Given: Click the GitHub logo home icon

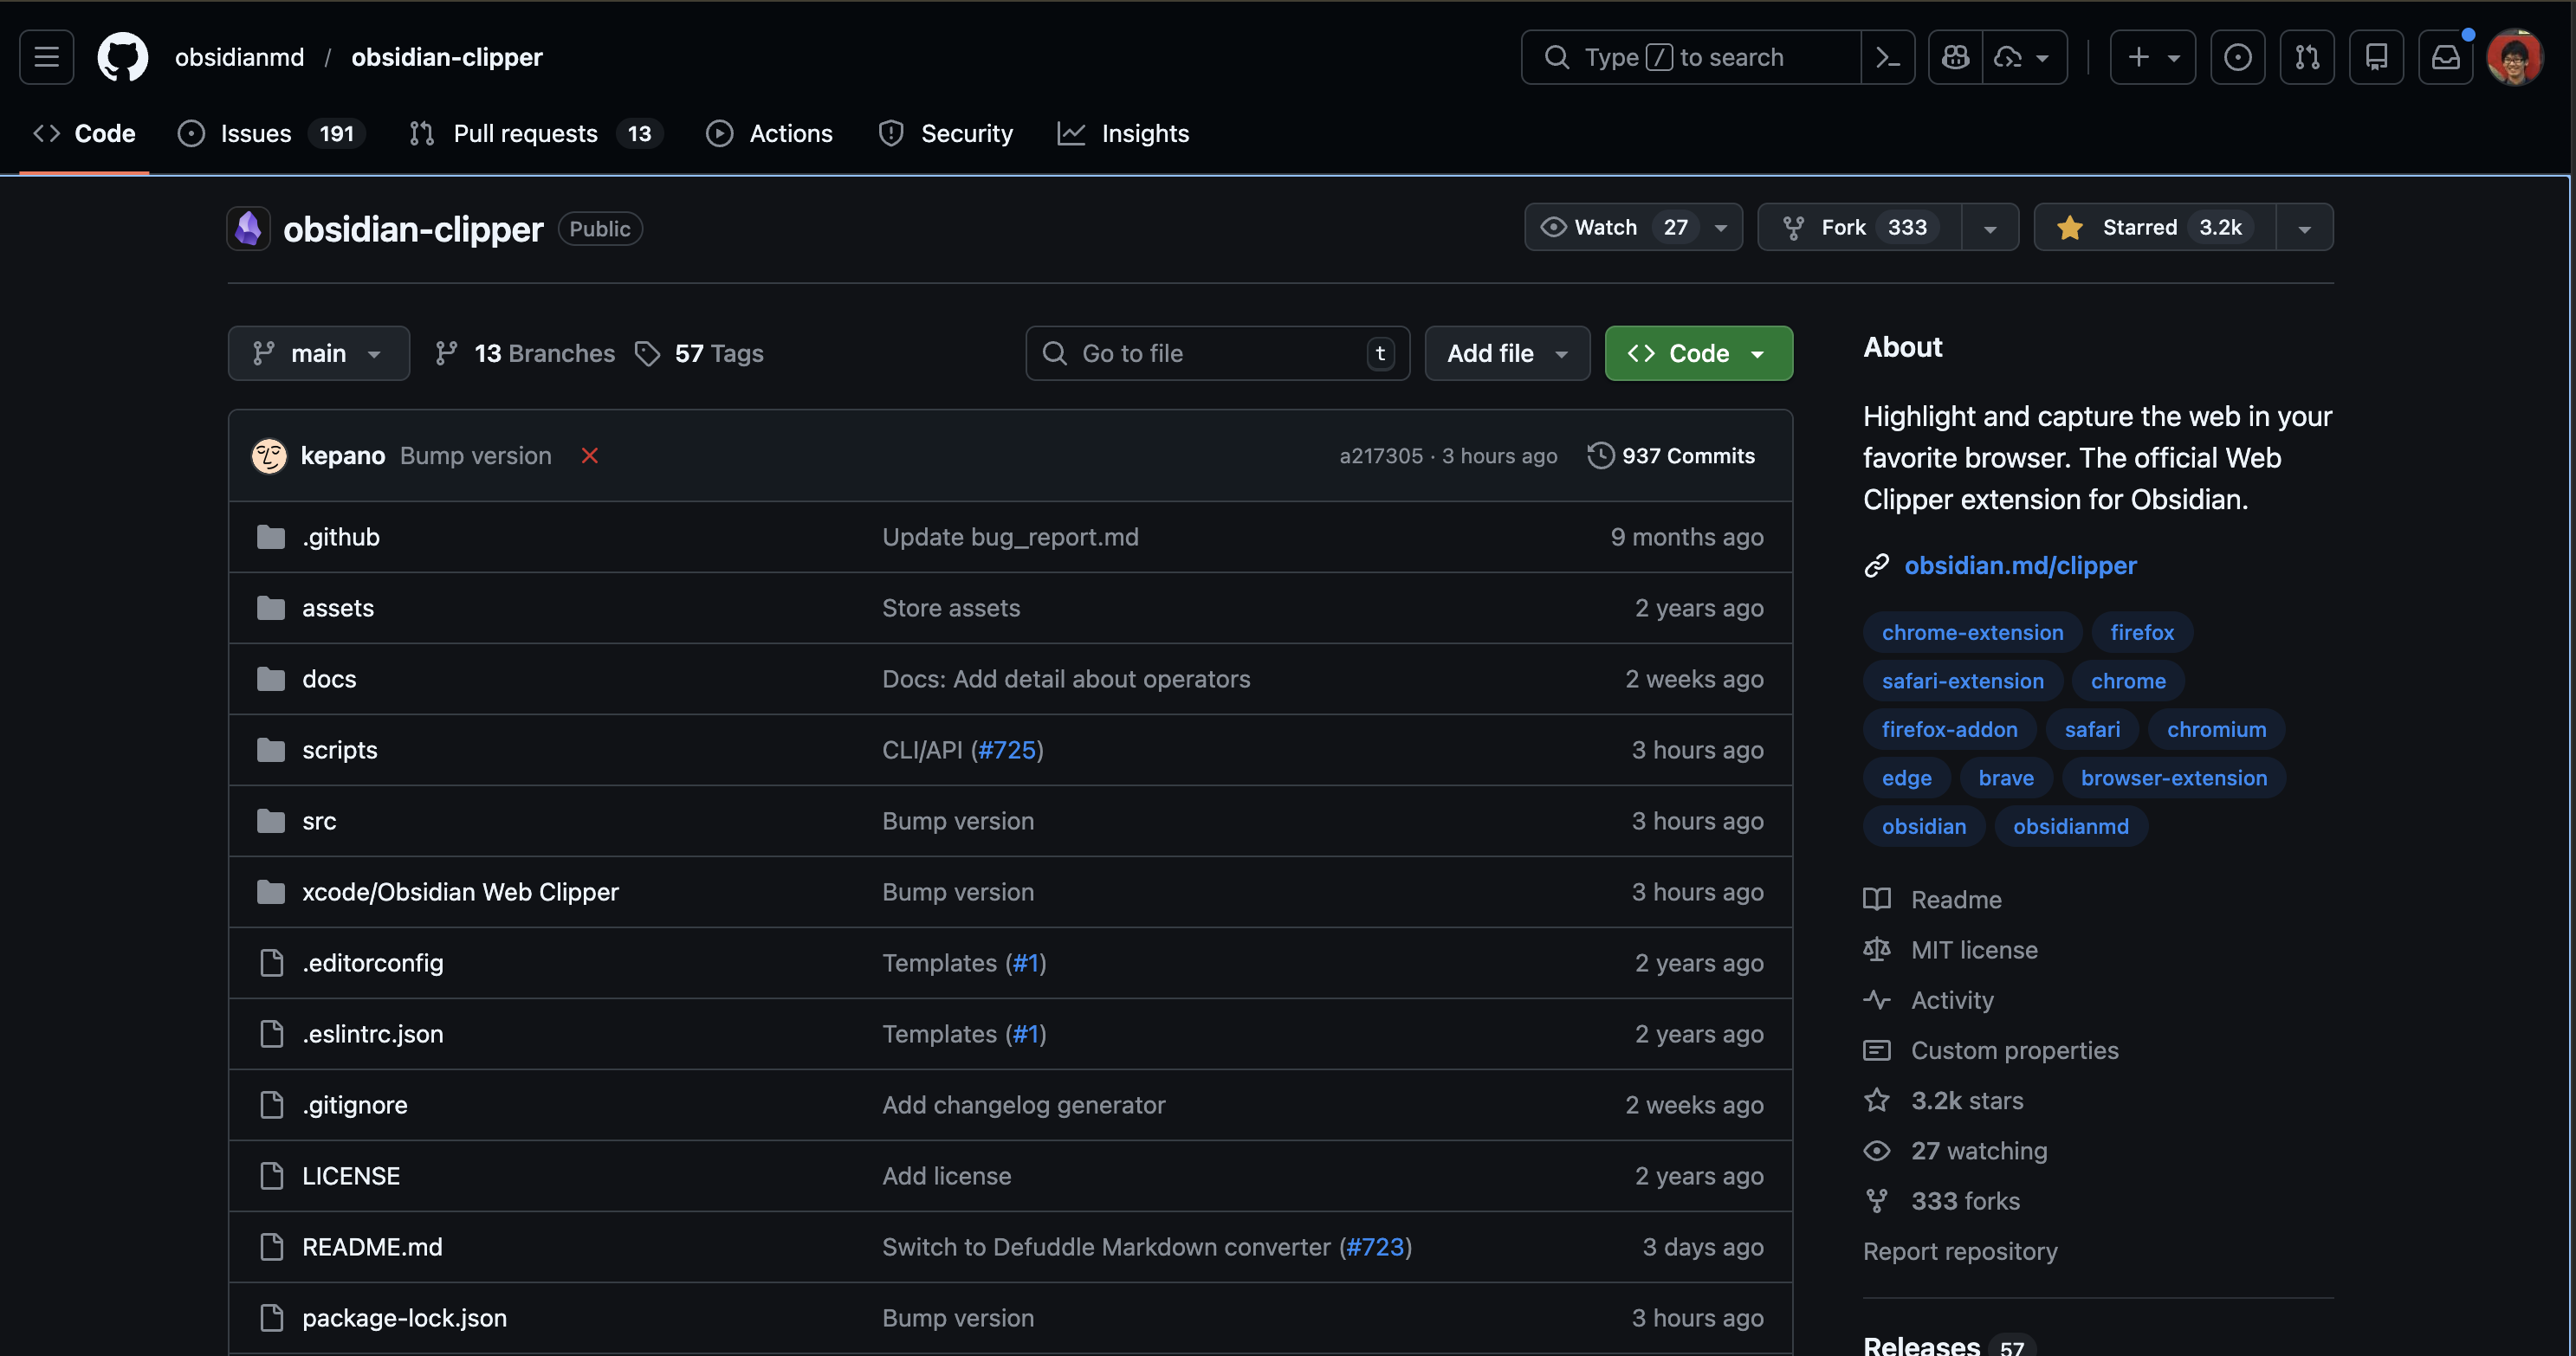Looking at the screenshot, I should tap(122, 57).
